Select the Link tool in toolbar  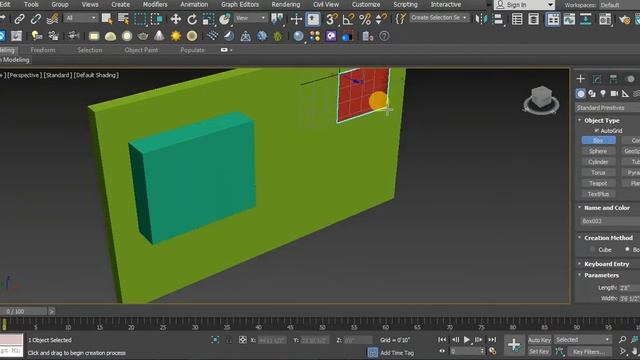(19, 19)
